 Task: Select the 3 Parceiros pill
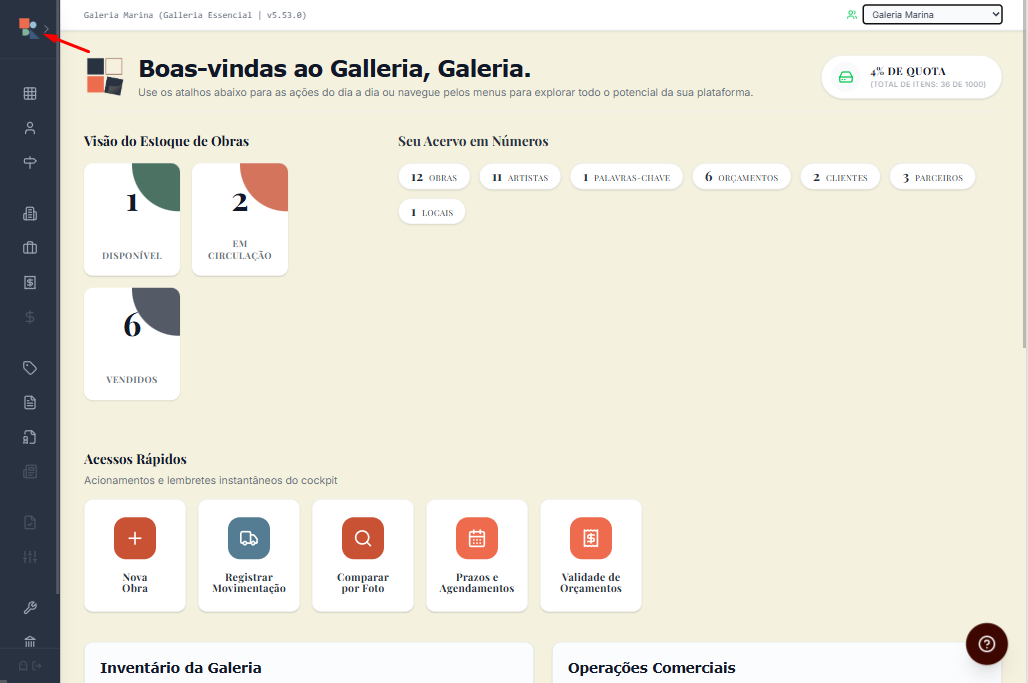[x=932, y=177]
